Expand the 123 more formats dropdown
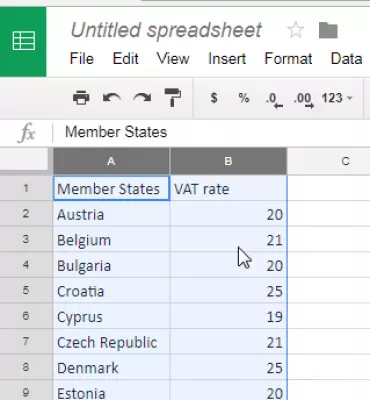 337,98
